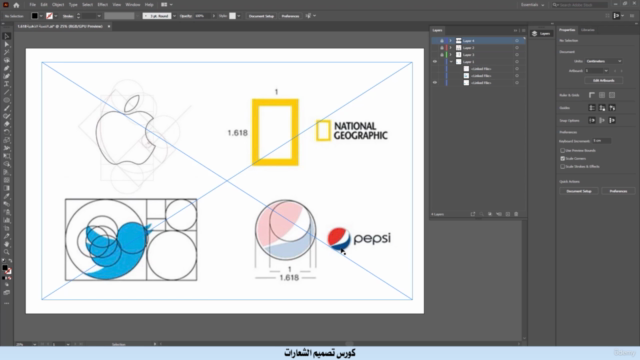Select the Hand tool
The width and height of the screenshot is (640, 360).
click(x=7, y=244)
